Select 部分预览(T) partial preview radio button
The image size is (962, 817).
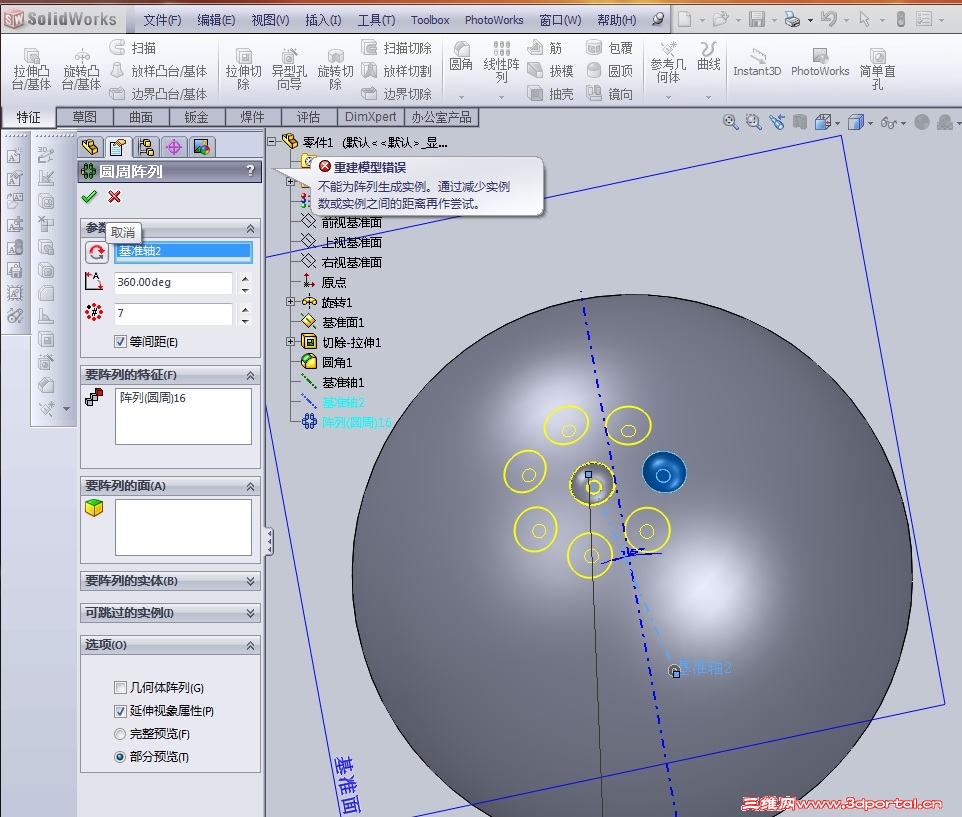120,757
